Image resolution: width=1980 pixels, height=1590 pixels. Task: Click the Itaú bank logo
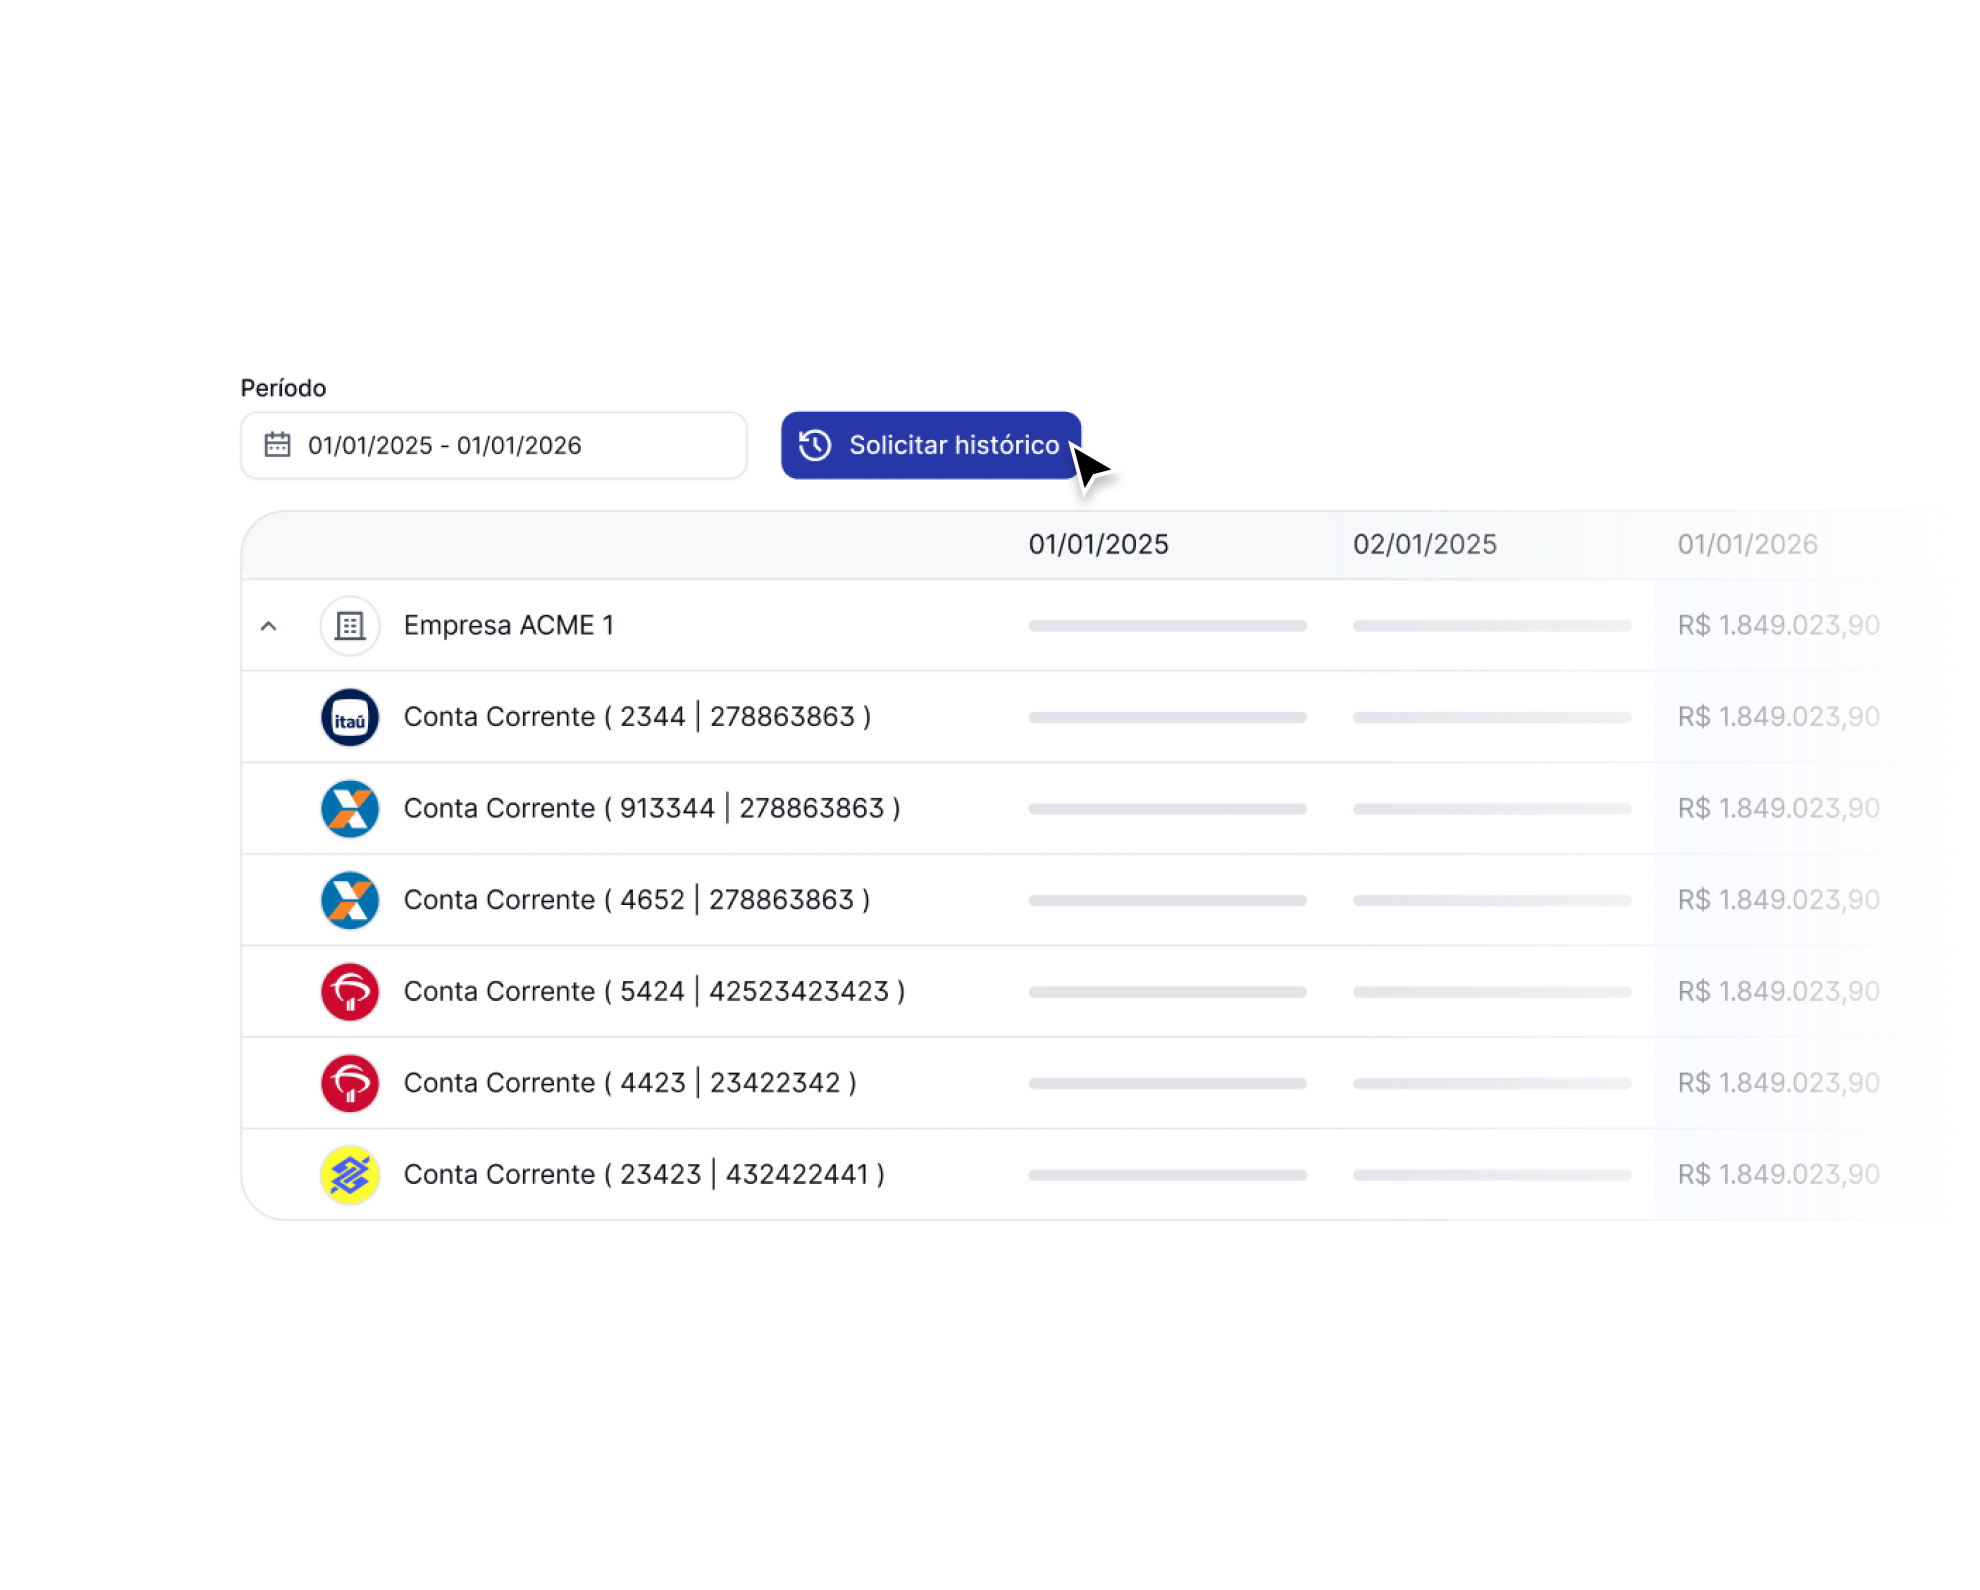coord(350,718)
